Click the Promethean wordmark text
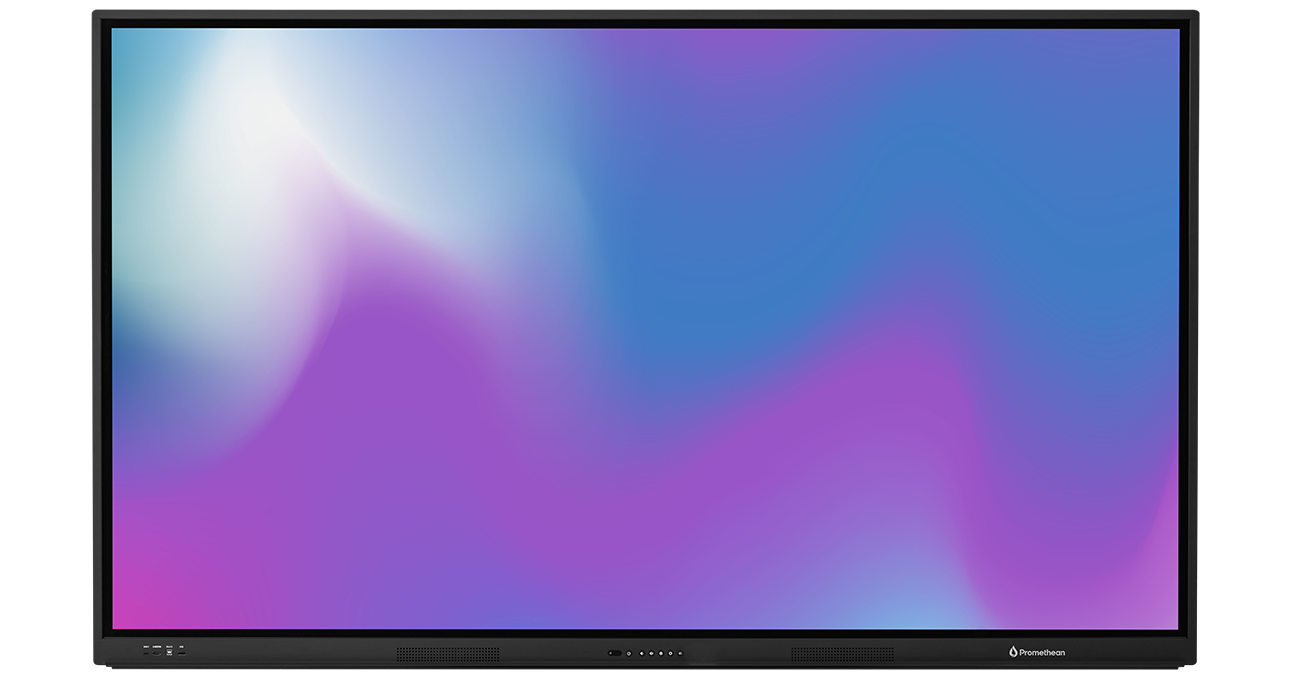 [x=1042, y=653]
